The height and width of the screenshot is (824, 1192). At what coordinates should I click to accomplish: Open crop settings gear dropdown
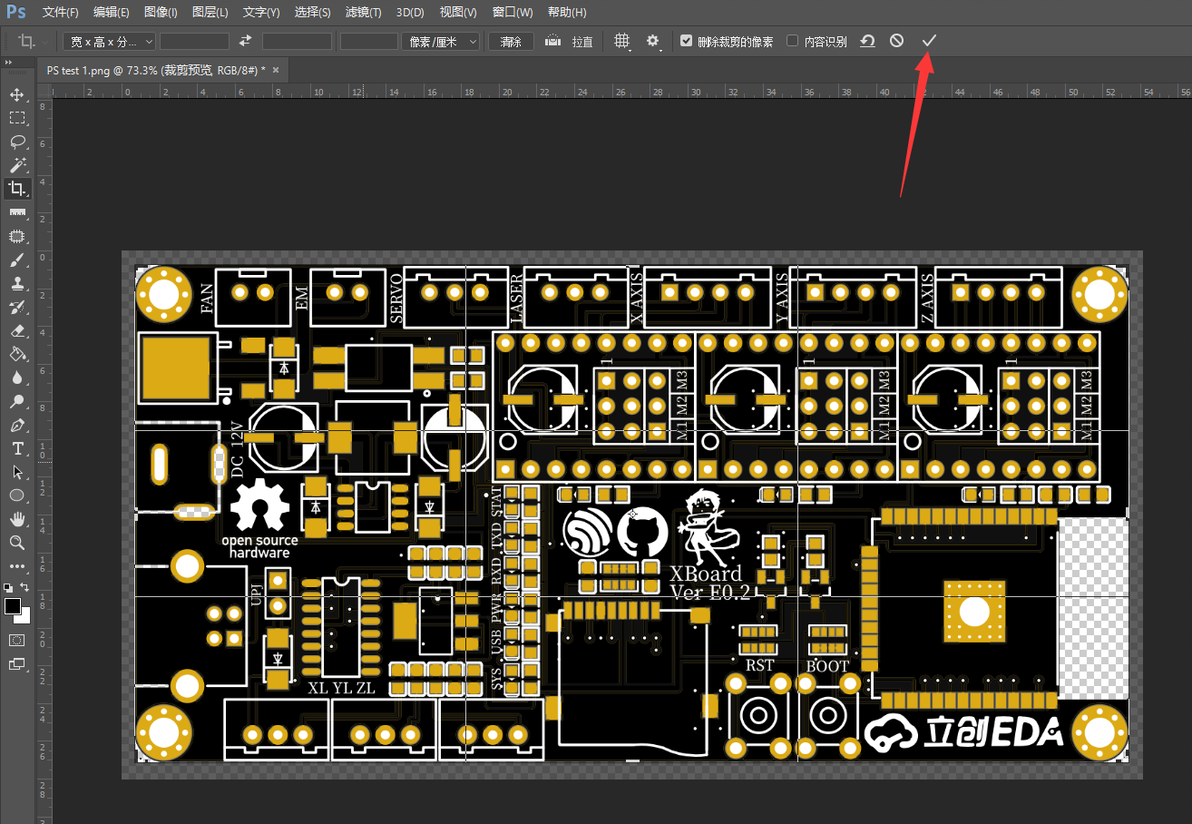coord(653,41)
